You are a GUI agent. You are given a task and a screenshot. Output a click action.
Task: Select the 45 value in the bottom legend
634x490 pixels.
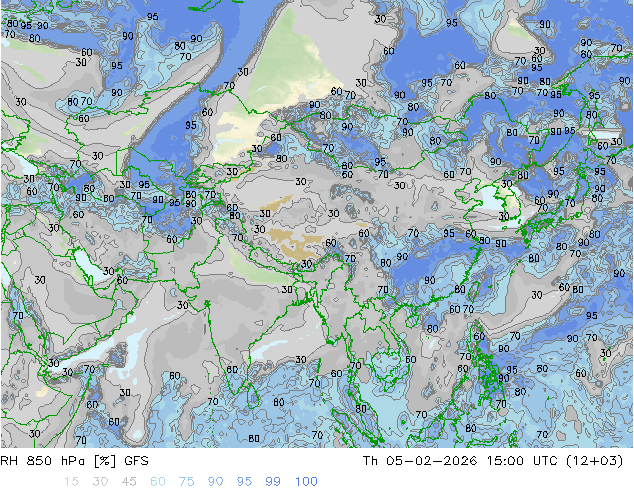pos(129,482)
